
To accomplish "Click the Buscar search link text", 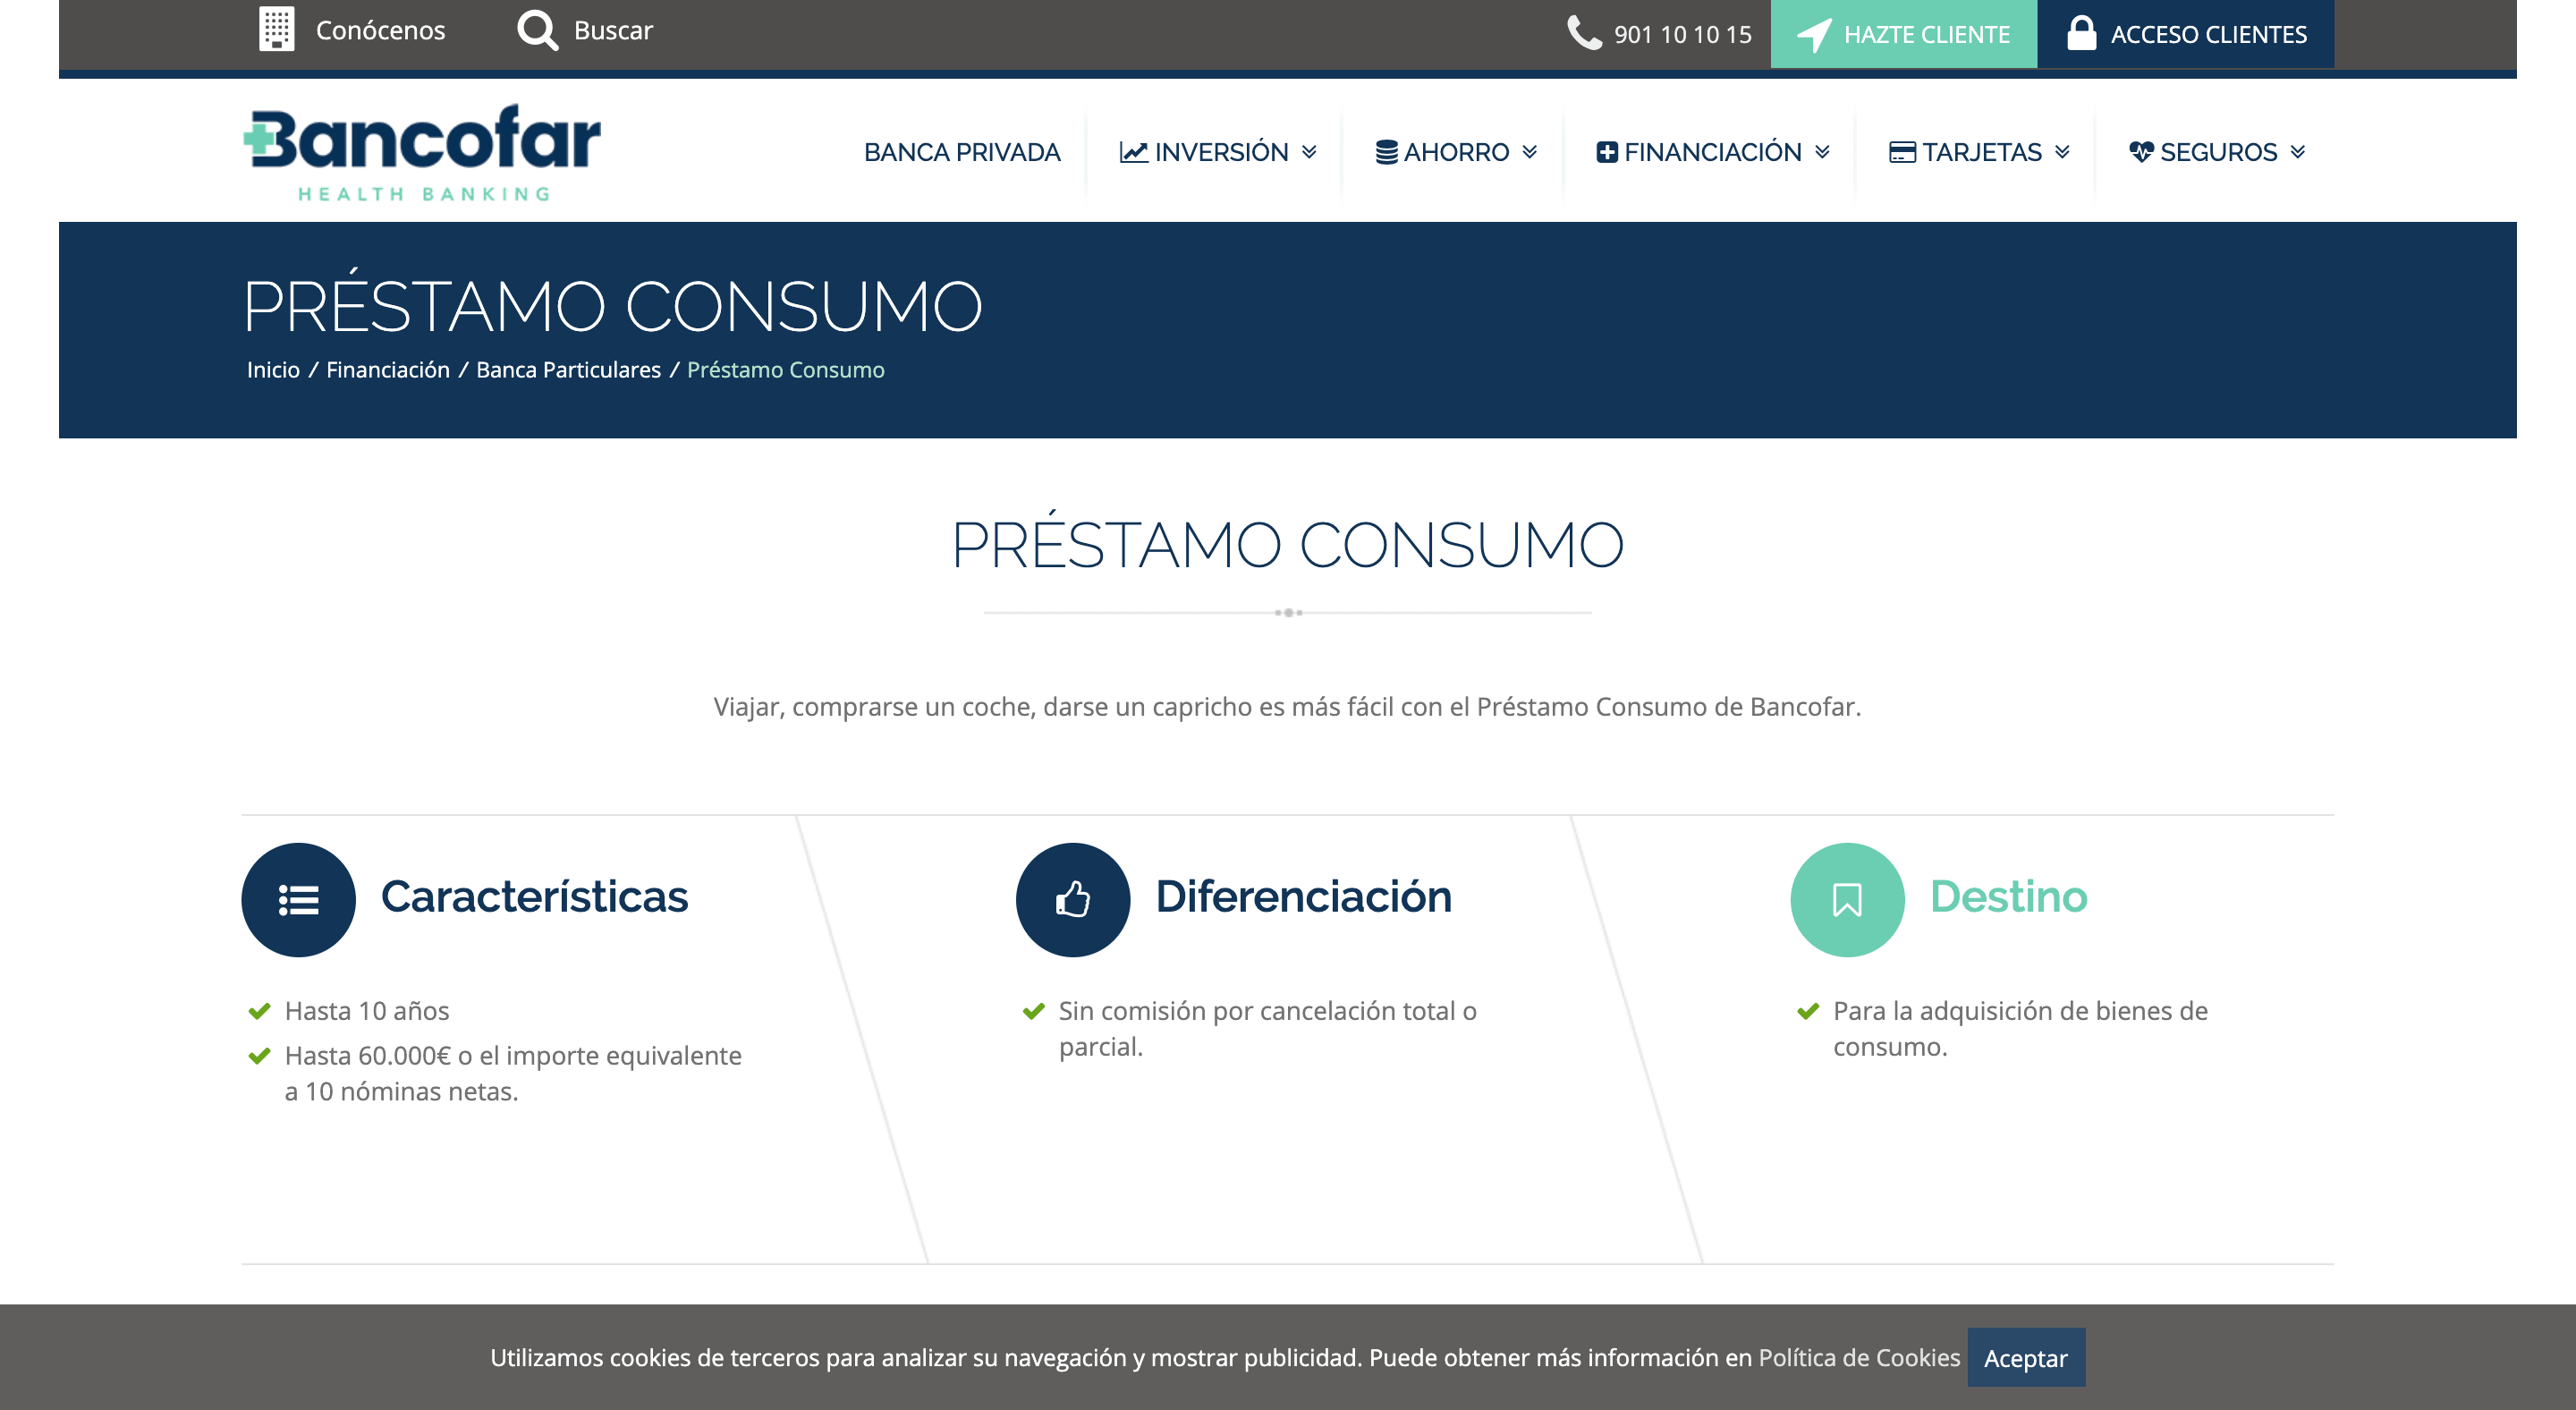I will pyautogui.click(x=613, y=31).
